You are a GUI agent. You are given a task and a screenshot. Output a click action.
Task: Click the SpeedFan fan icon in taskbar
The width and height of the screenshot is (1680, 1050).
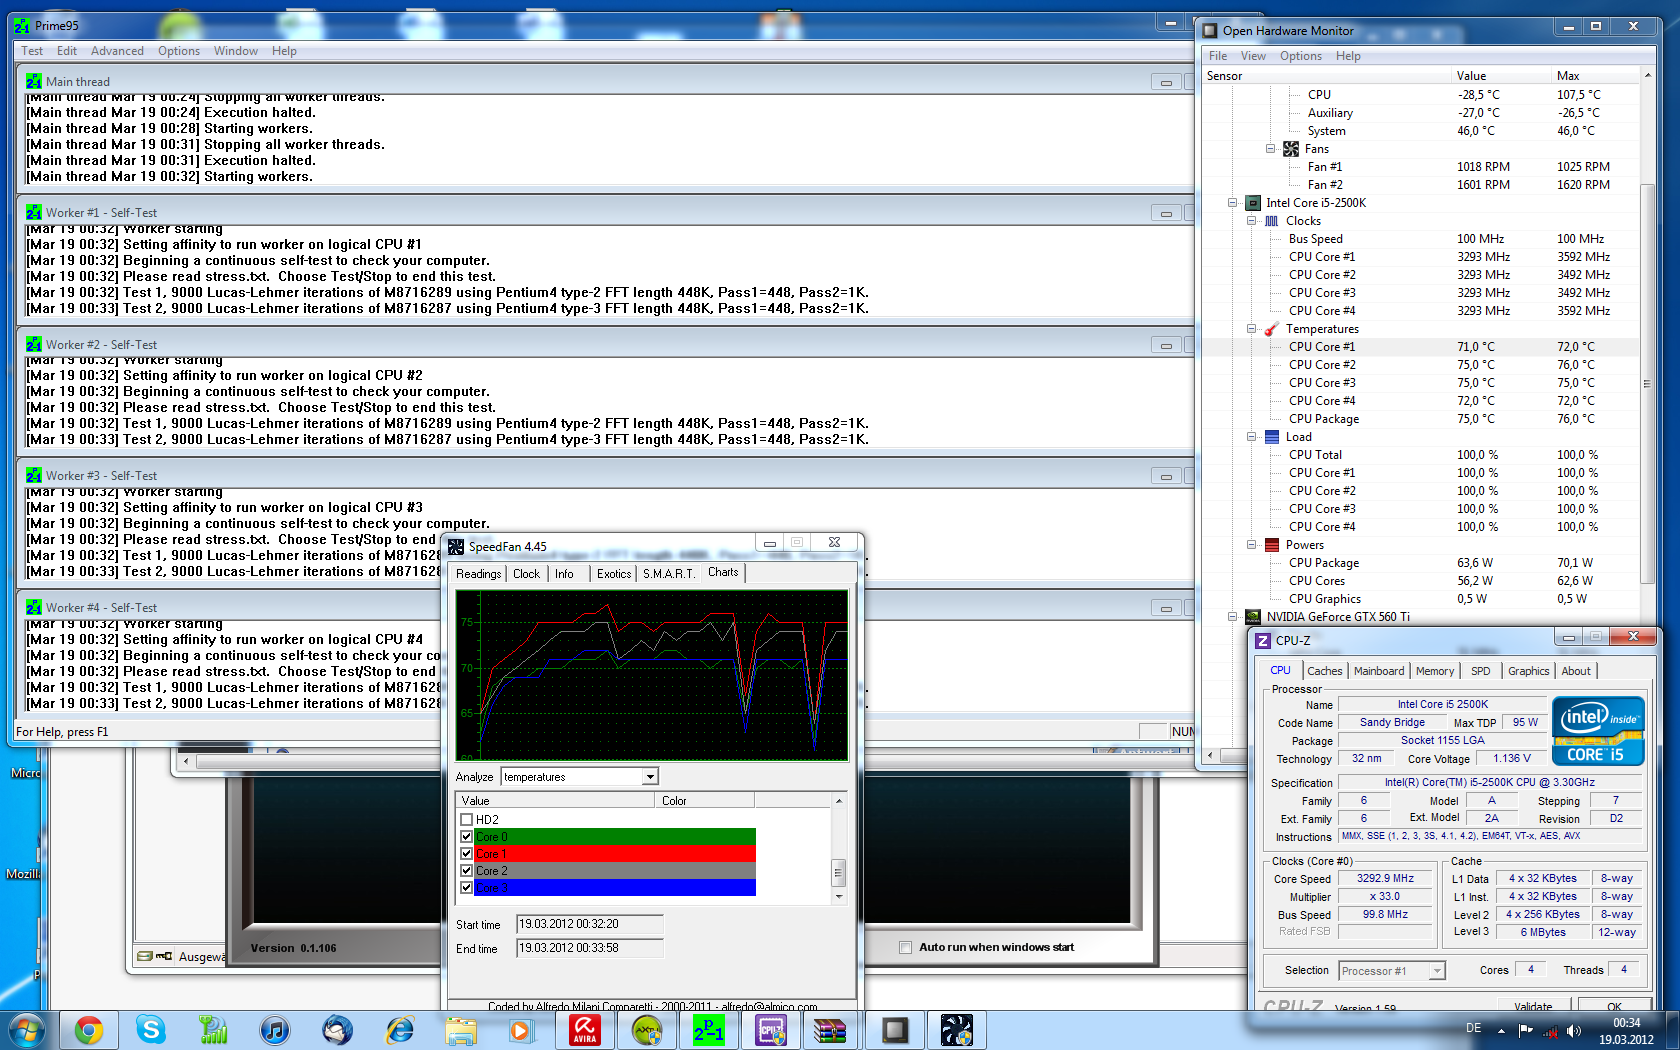coord(956,1030)
